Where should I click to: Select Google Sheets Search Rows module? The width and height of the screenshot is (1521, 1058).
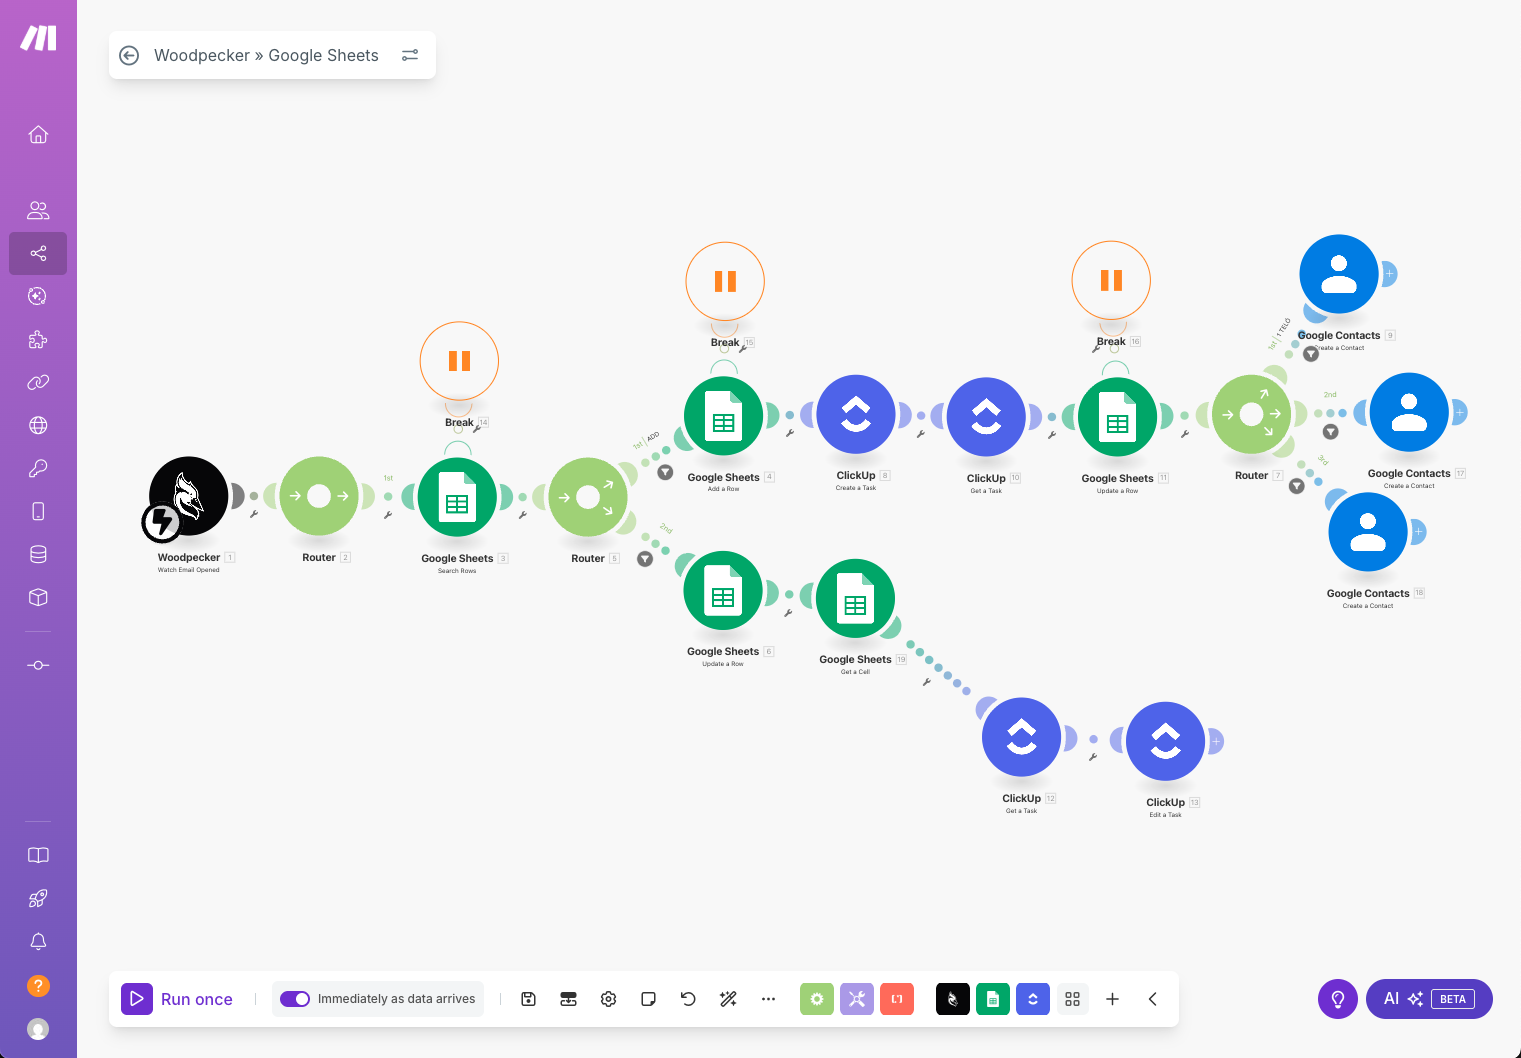pos(457,497)
